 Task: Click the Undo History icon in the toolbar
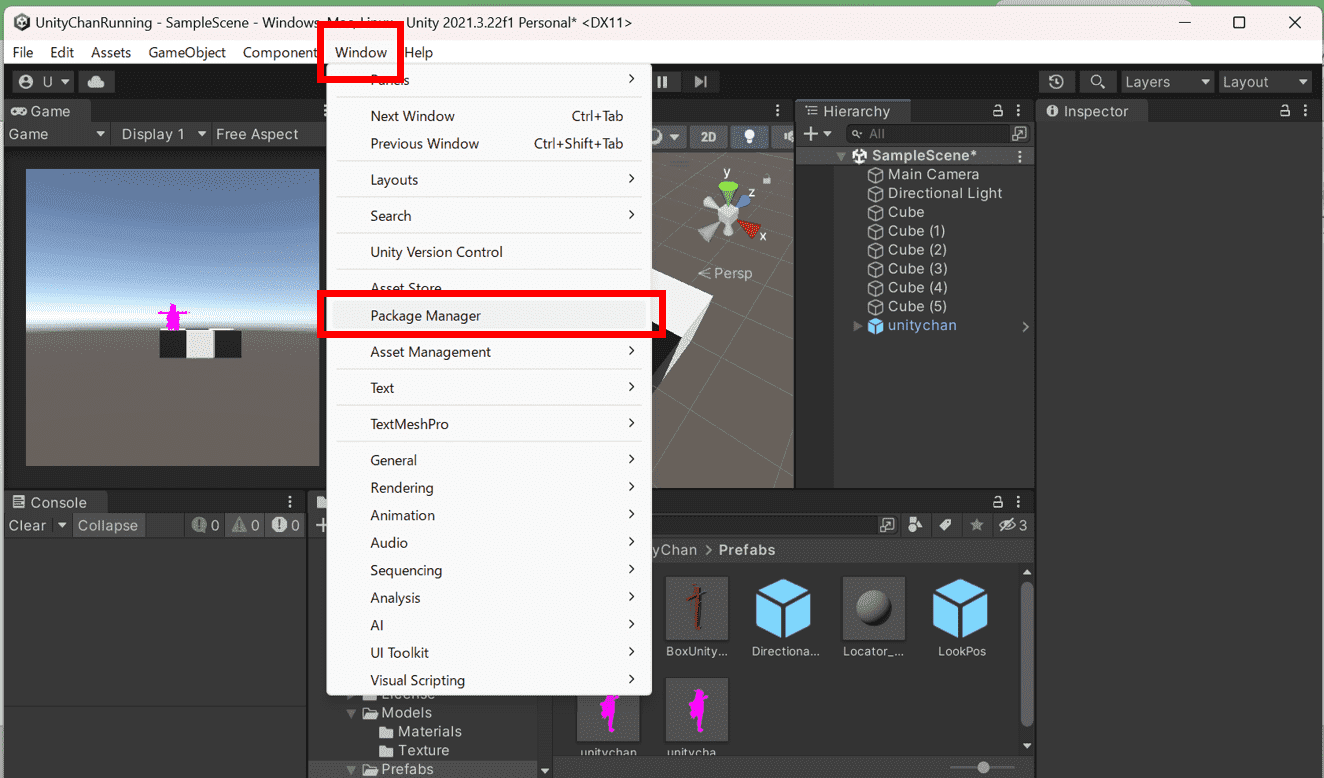pyautogui.click(x=1057, y=81)
